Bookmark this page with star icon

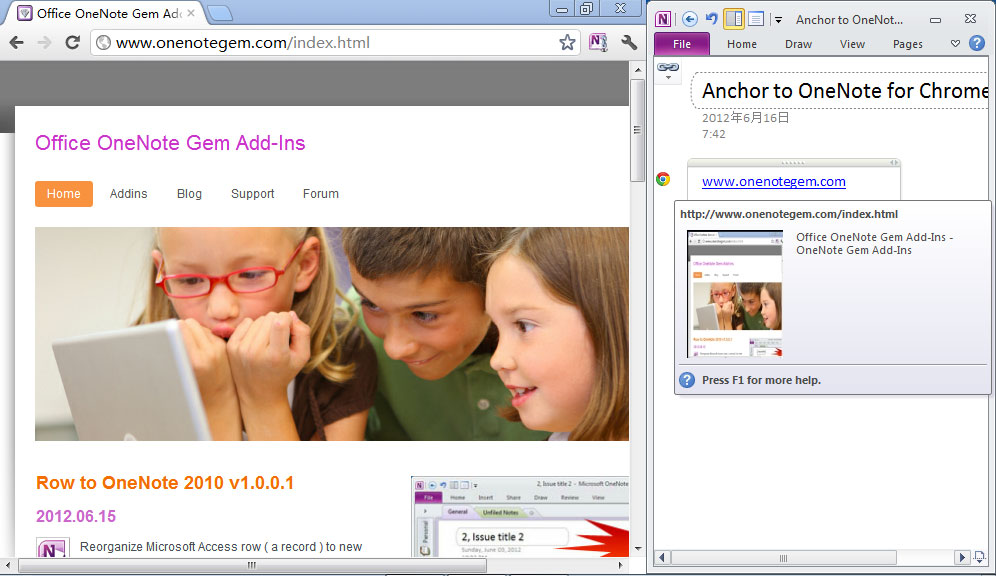coord(567,43)
